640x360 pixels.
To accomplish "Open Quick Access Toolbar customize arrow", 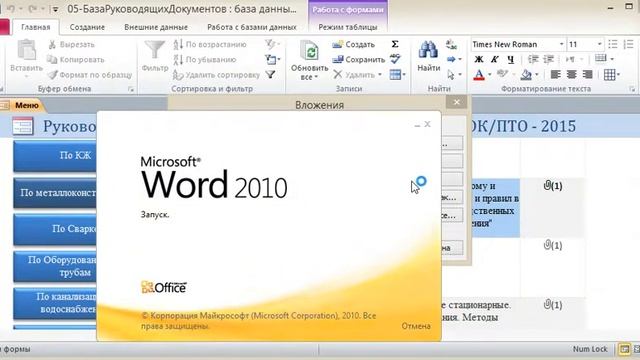I will click(x=56, y=9).
